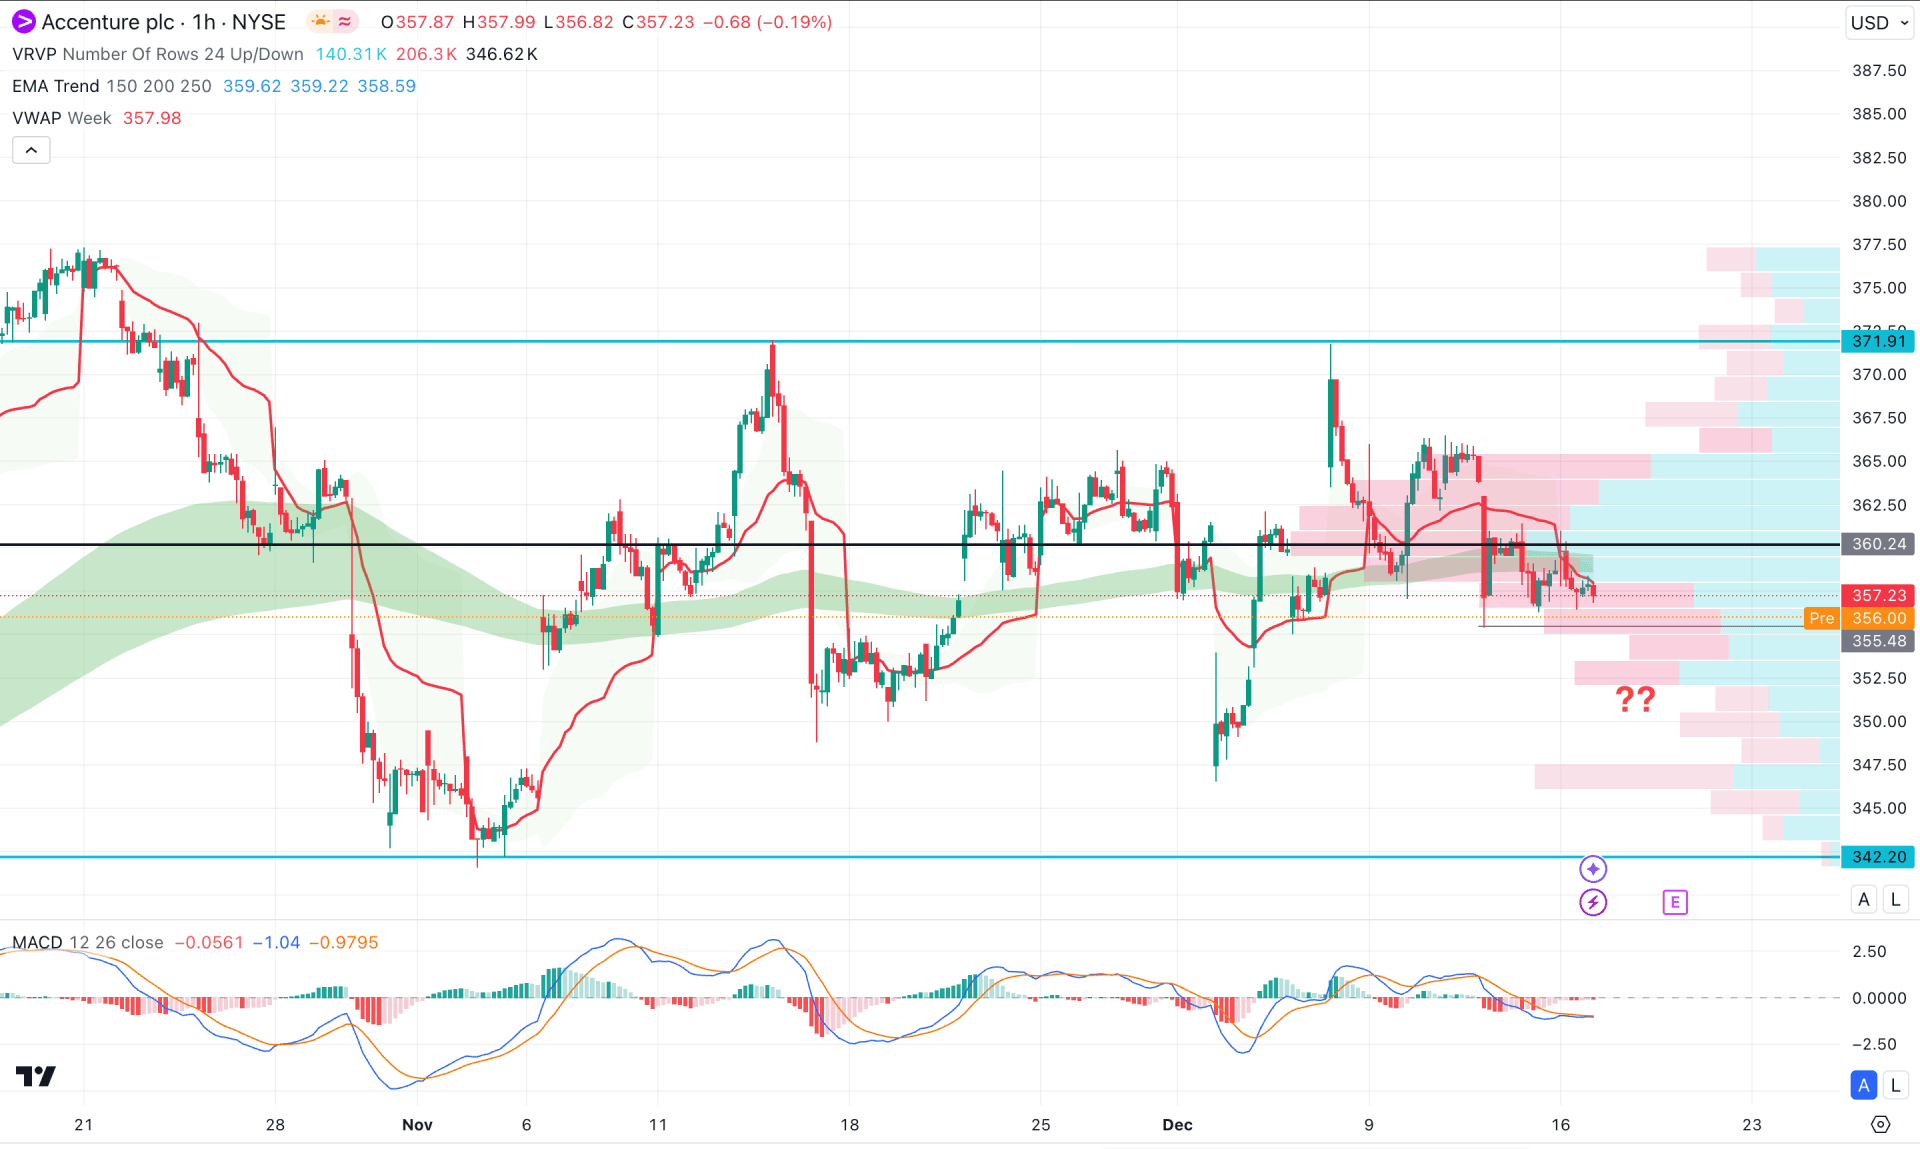Click the open price O357.87
This screenshot has width=1920, height=1149.
pyautogui.click(x=417, y=22)
